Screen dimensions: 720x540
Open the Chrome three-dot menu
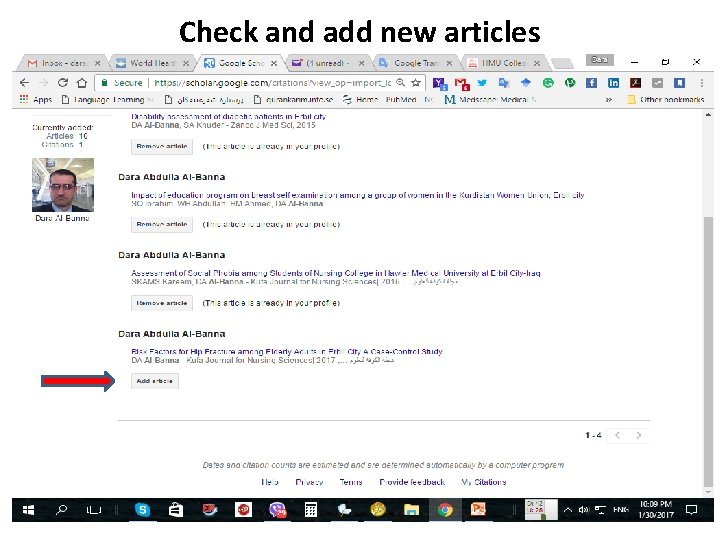[x=702, y=83]
